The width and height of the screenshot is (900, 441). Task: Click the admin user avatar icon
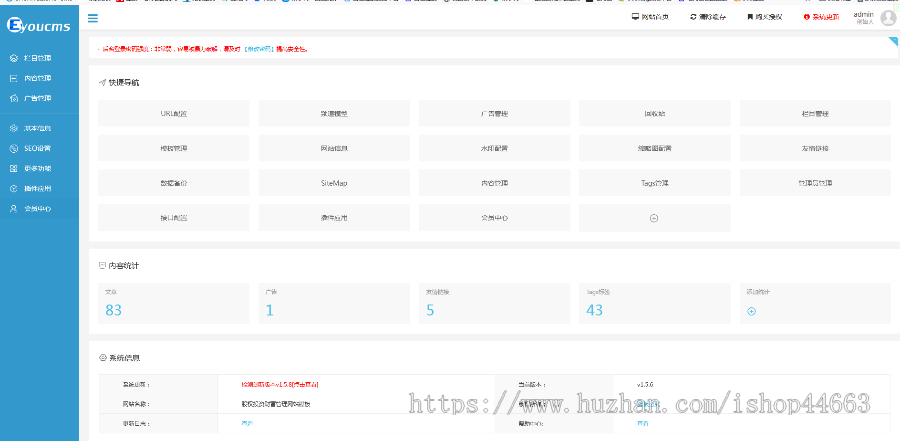(889, 18)
